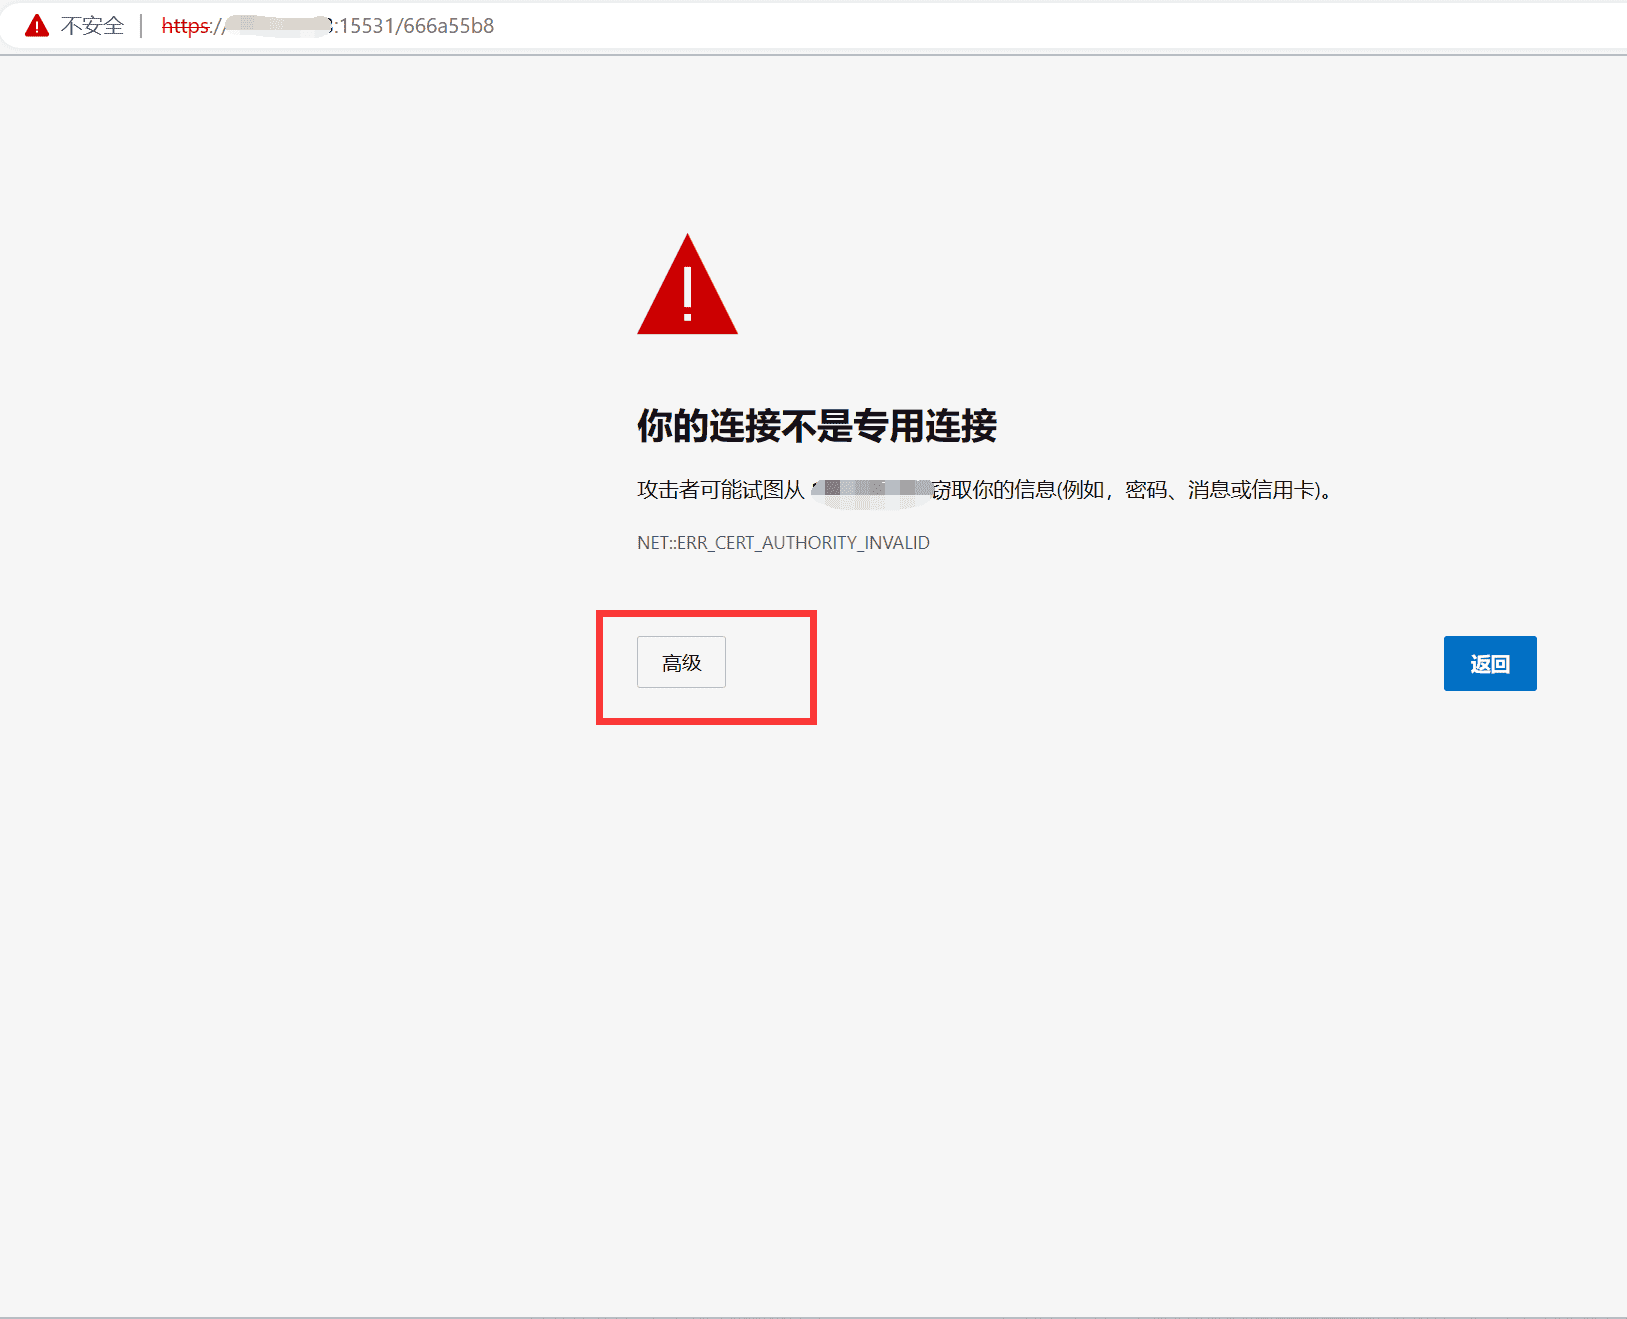This screenshot has width=1627, height=1319.
Task: Select the 不安全 security status indicator
Action: 92,25
